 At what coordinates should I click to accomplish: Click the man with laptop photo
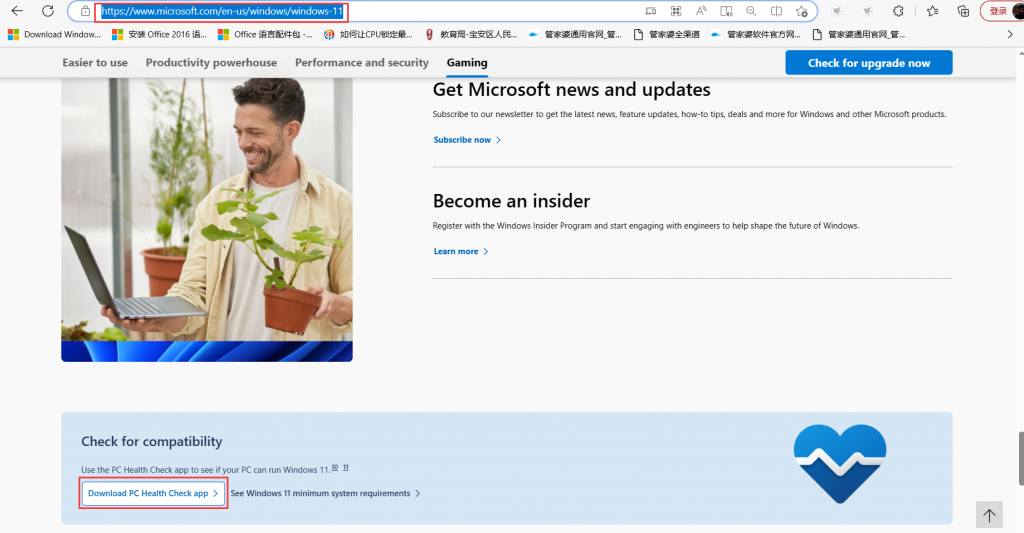[x=207, y=219]
